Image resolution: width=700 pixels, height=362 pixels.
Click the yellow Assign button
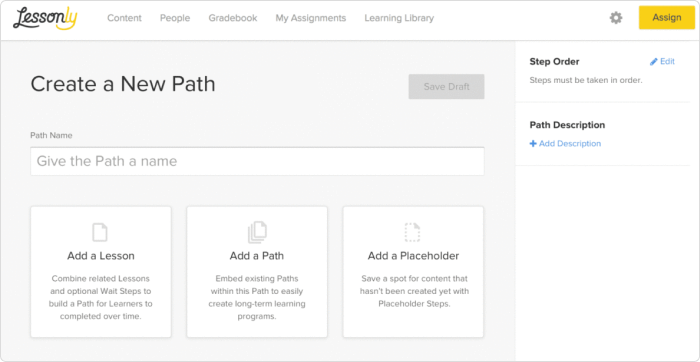(667, 17)
